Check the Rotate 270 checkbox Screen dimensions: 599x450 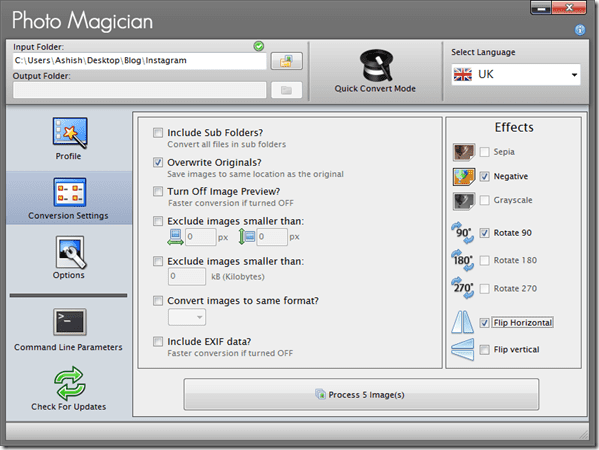(x=484, y=288)
